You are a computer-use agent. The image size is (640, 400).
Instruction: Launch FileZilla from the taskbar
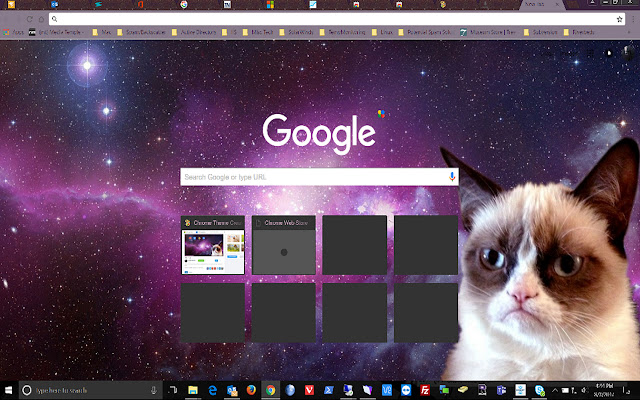click(425, 391)
